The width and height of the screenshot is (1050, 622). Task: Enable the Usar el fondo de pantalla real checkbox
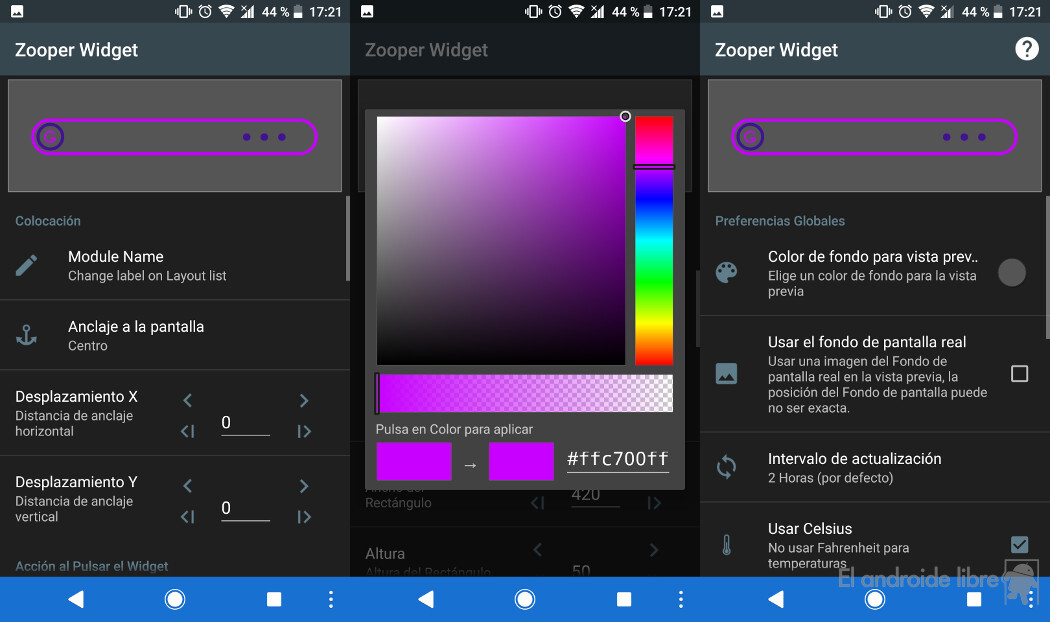point(1019,374)
